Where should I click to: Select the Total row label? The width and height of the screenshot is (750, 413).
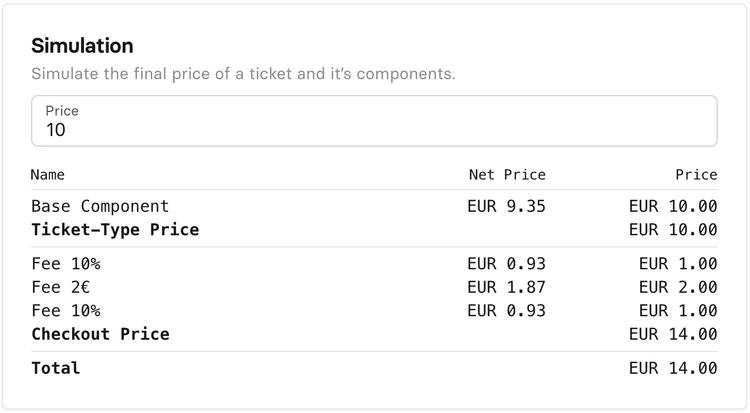tap(56, 368)
